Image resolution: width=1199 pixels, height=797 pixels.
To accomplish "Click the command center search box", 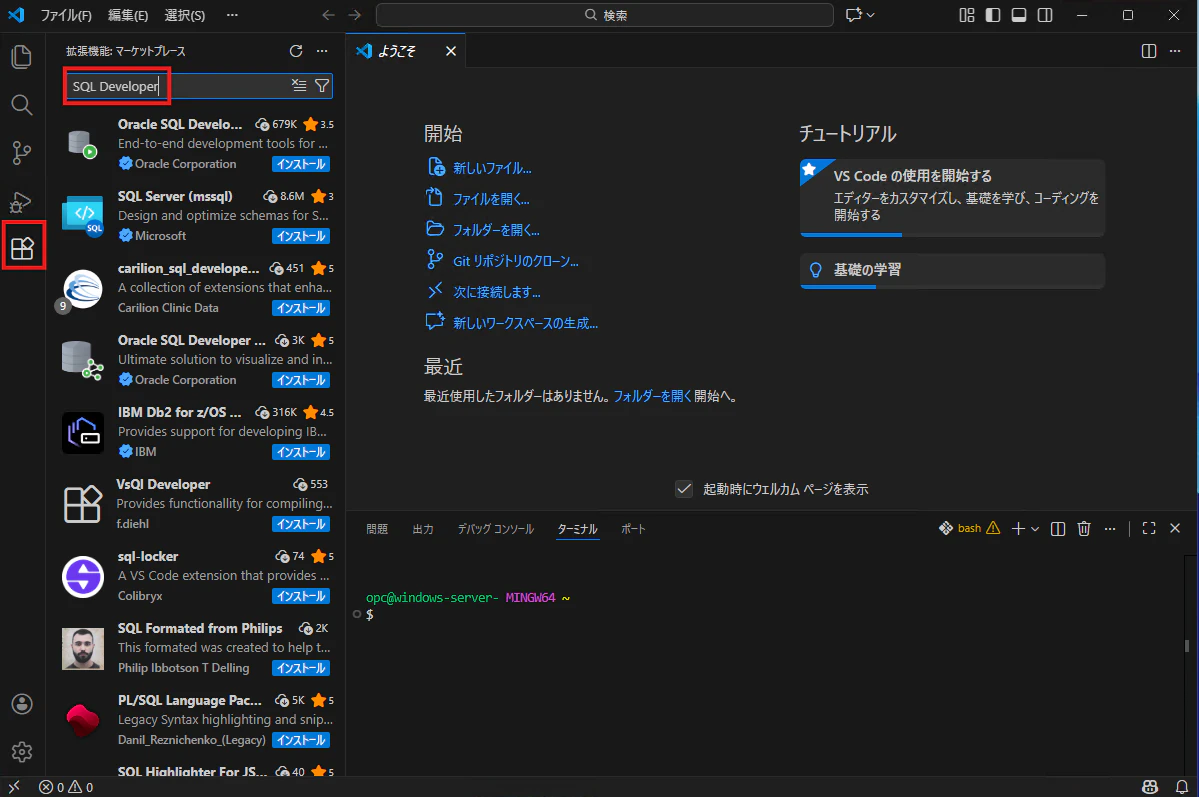I will 604,15.
